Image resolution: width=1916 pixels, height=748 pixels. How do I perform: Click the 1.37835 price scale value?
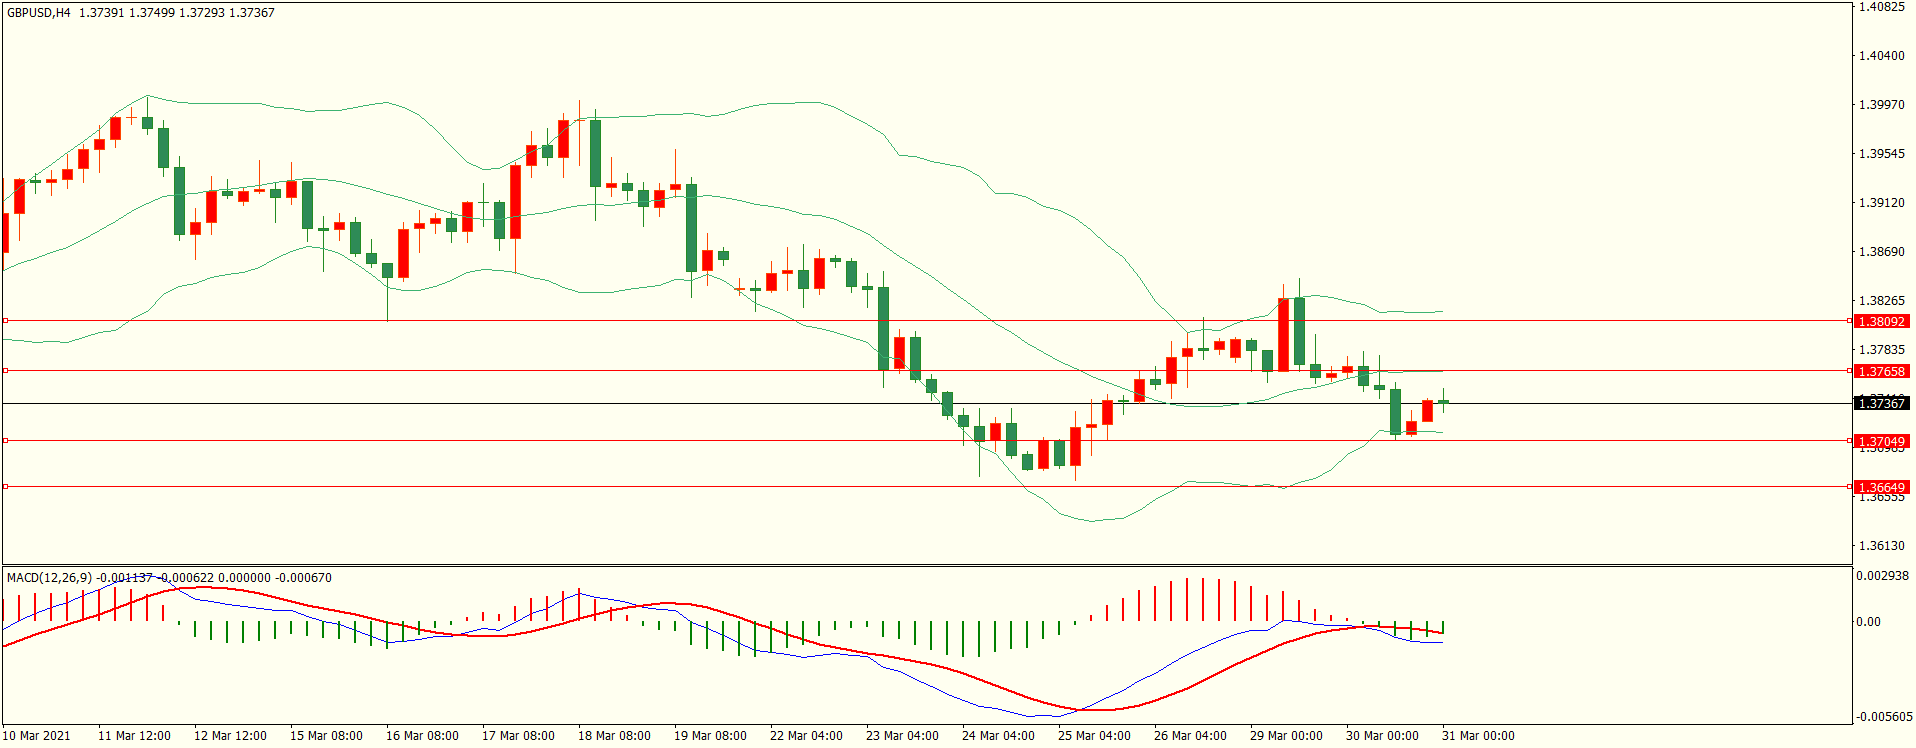(x=1882, y=350)
